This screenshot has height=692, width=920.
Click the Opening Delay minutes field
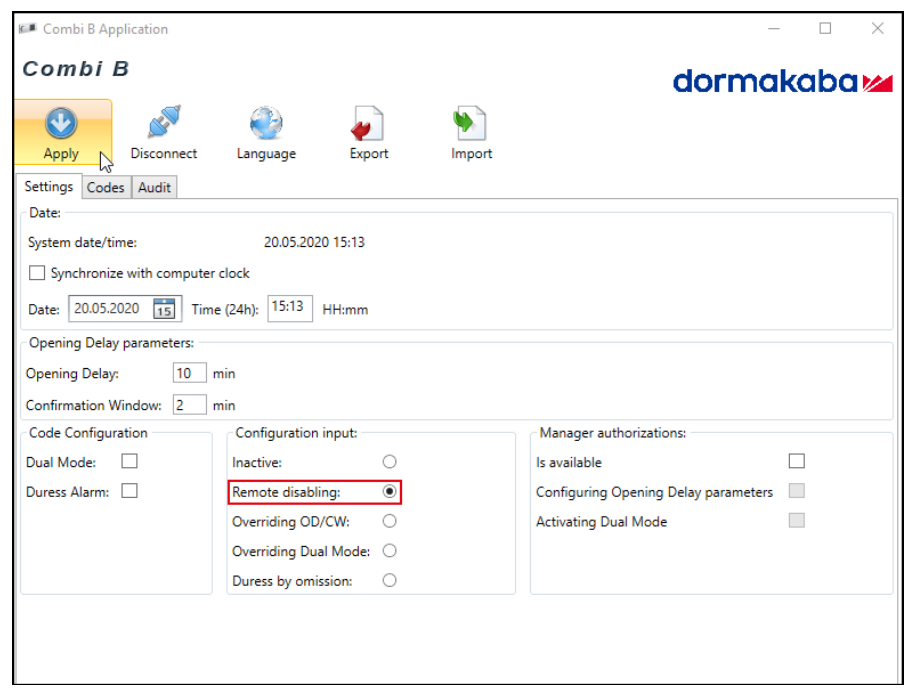click(189, 374)
